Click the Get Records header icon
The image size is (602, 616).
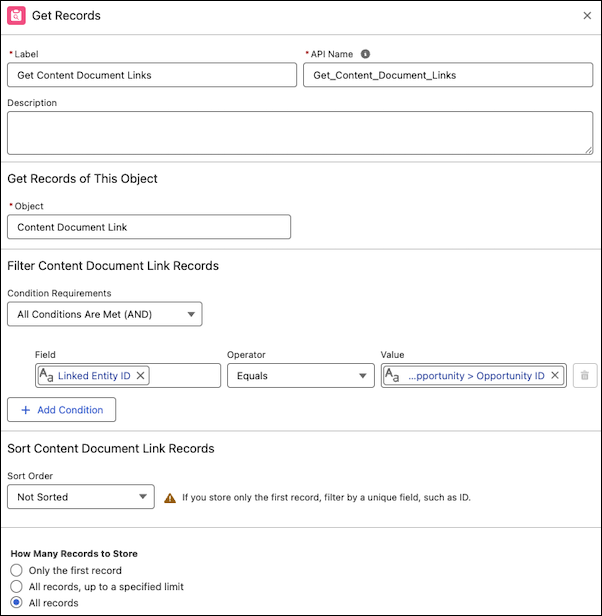17,16
